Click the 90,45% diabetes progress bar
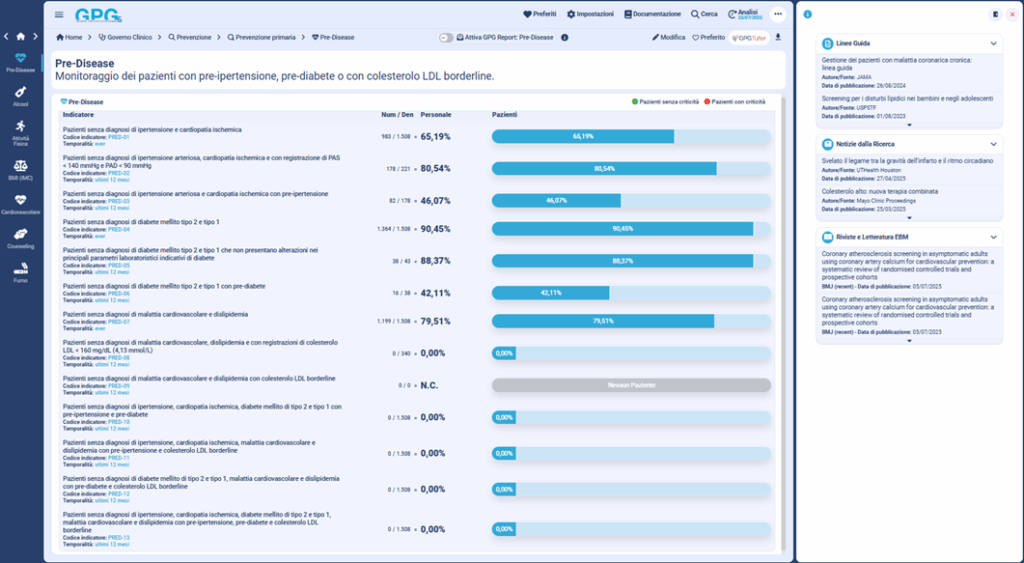This screenshot has width=1024, height=563. [x=630, y=228]
